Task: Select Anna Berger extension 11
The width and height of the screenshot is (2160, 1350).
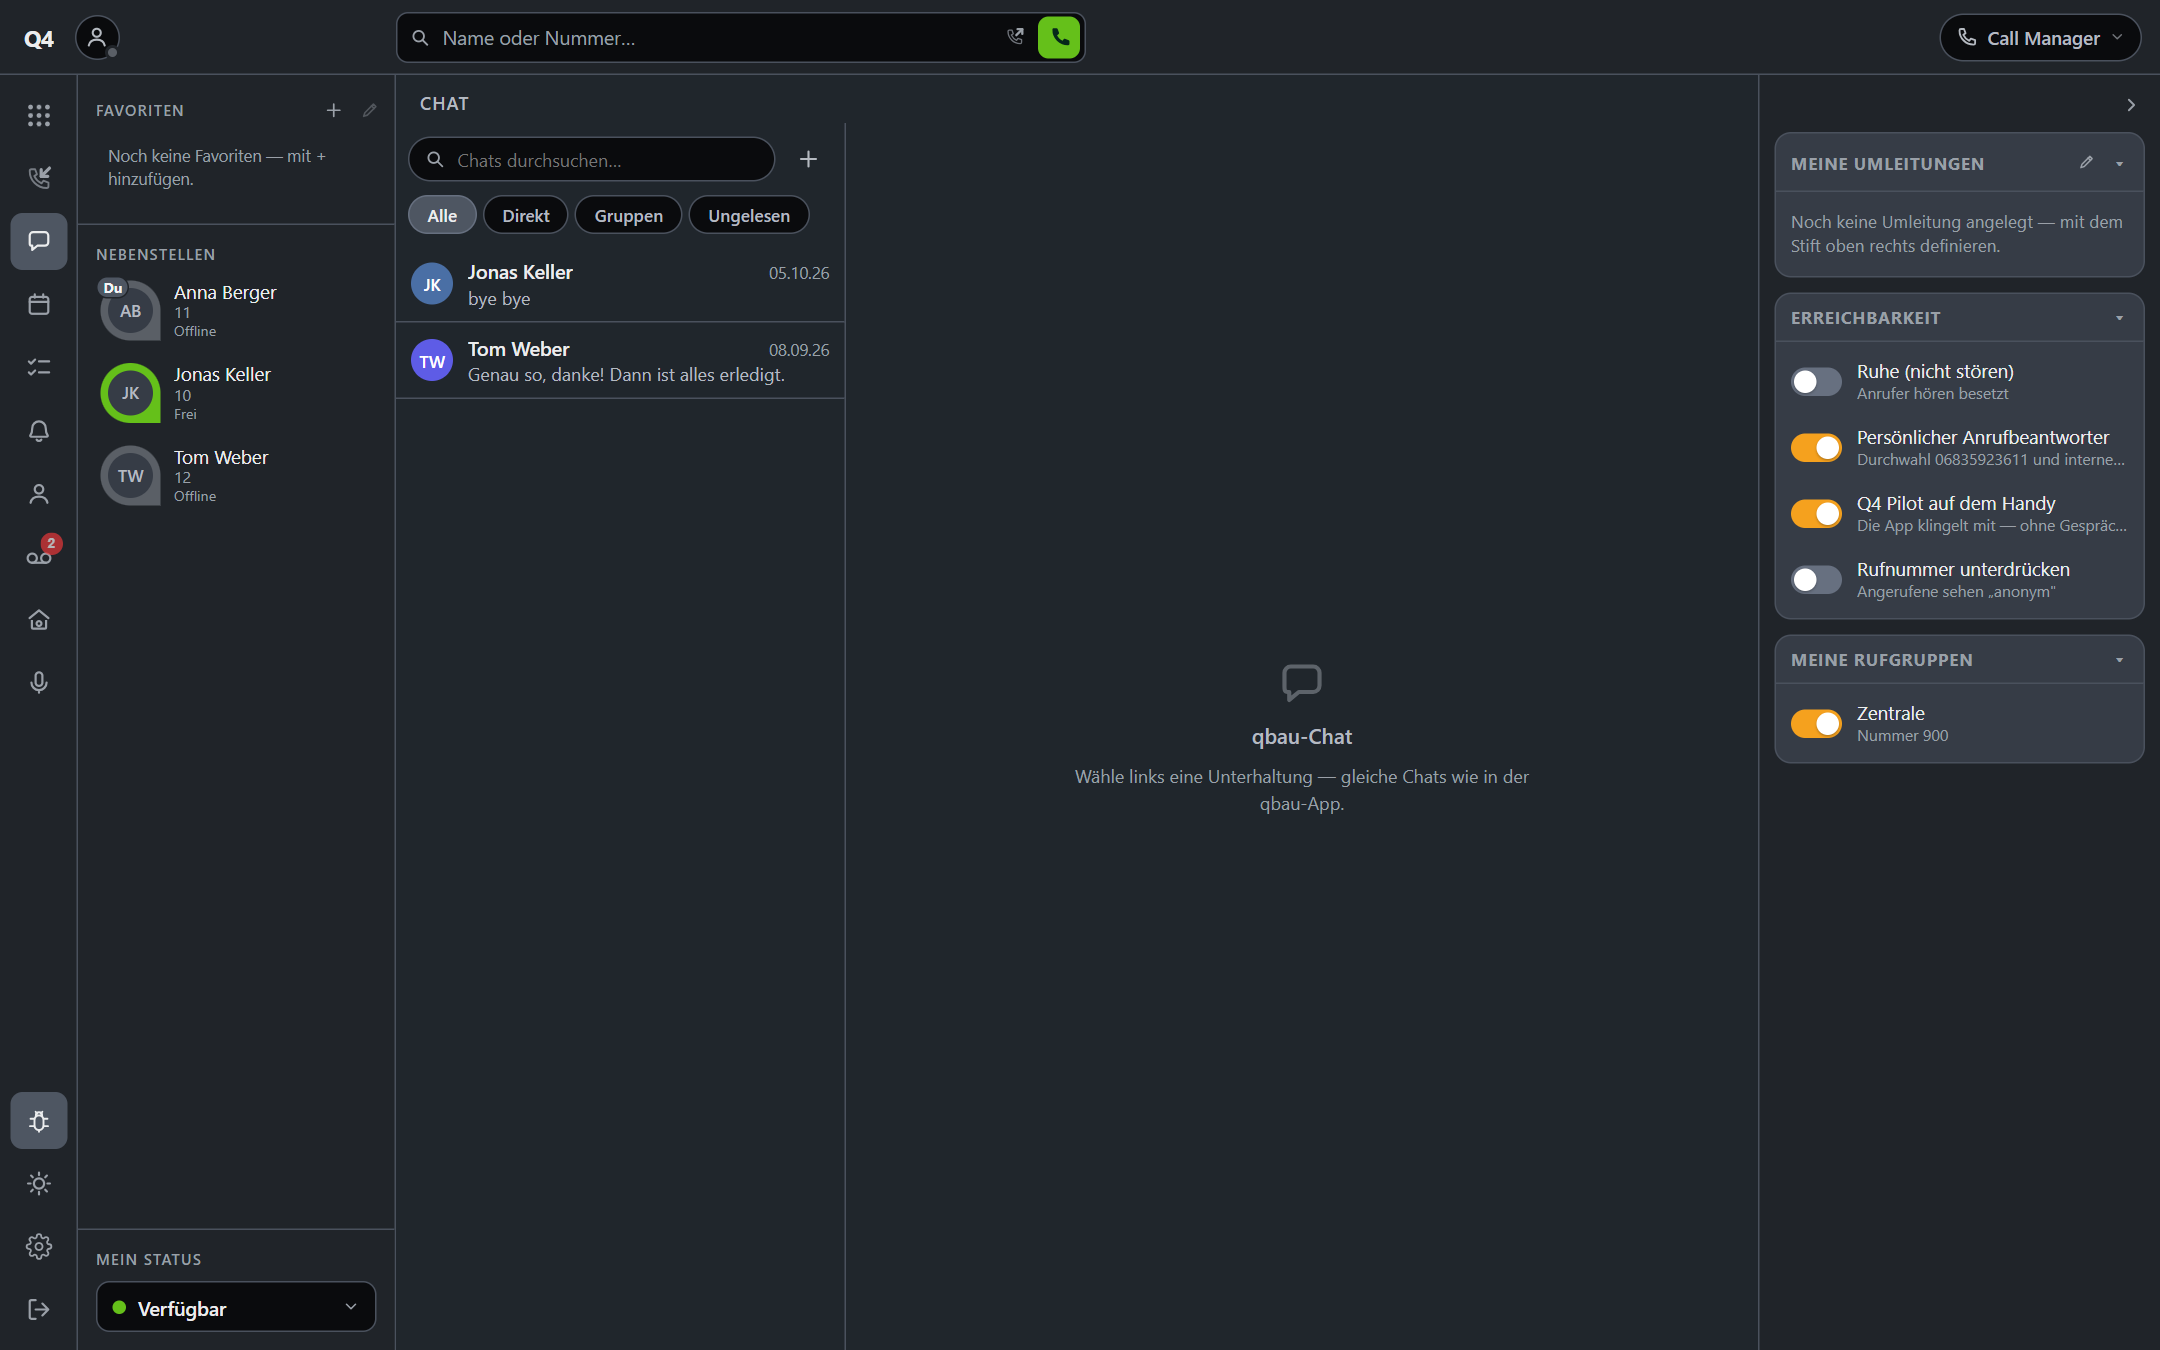Action: coord(236,310)
